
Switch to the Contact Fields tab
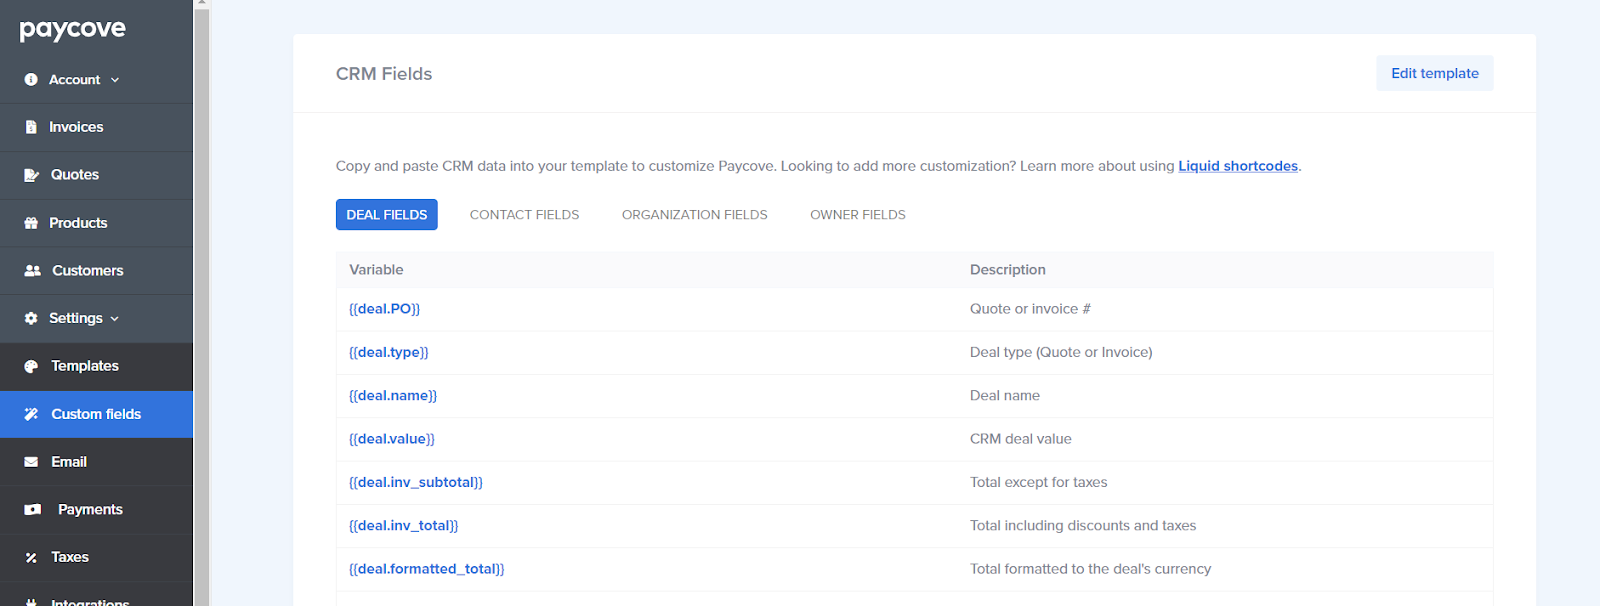pos(525,215)
